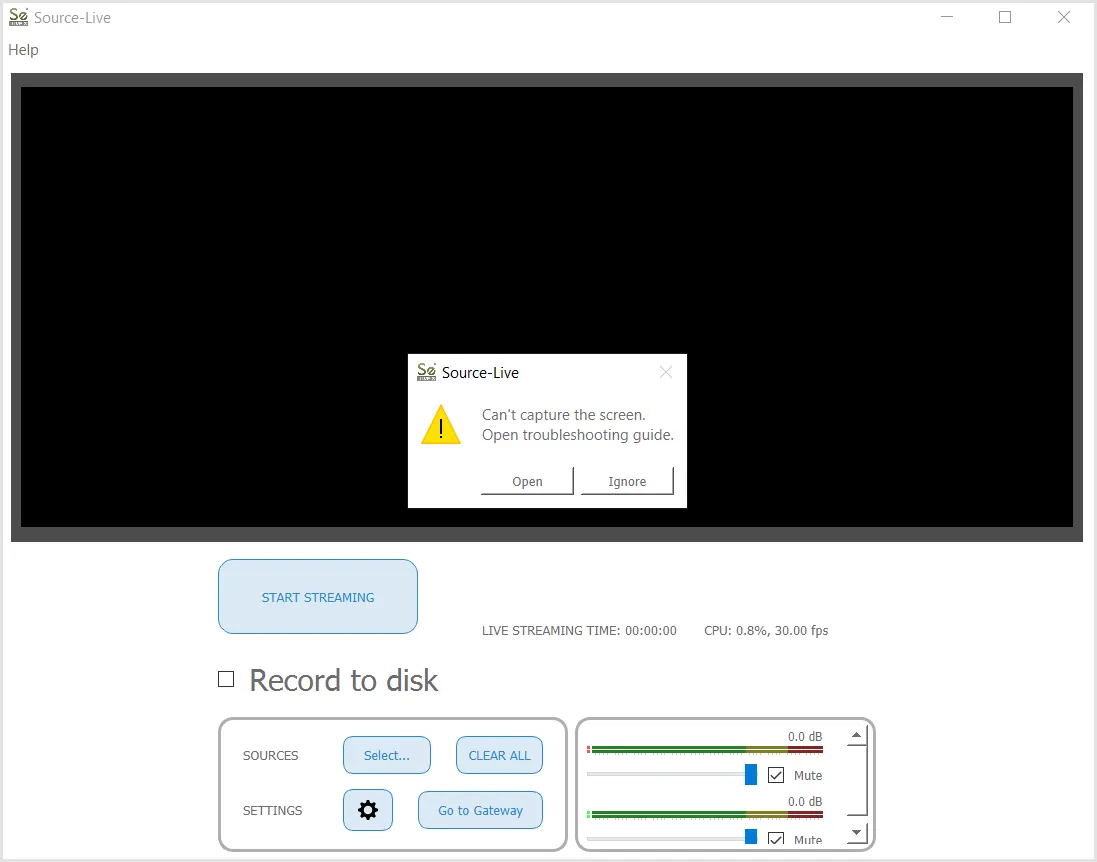This screenshot has width=1097, height=862.
Task: Uncheck Mute on the second audio channel
Action: pos(775,838)
